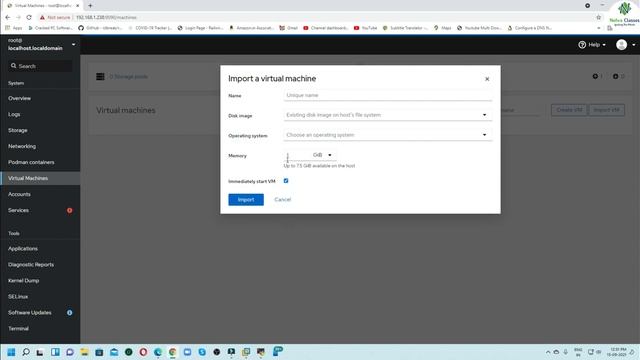Open the memory unit GiB dropdown
Image resolution: width=640 pixels, height=360 pixels.
[322, 155]
